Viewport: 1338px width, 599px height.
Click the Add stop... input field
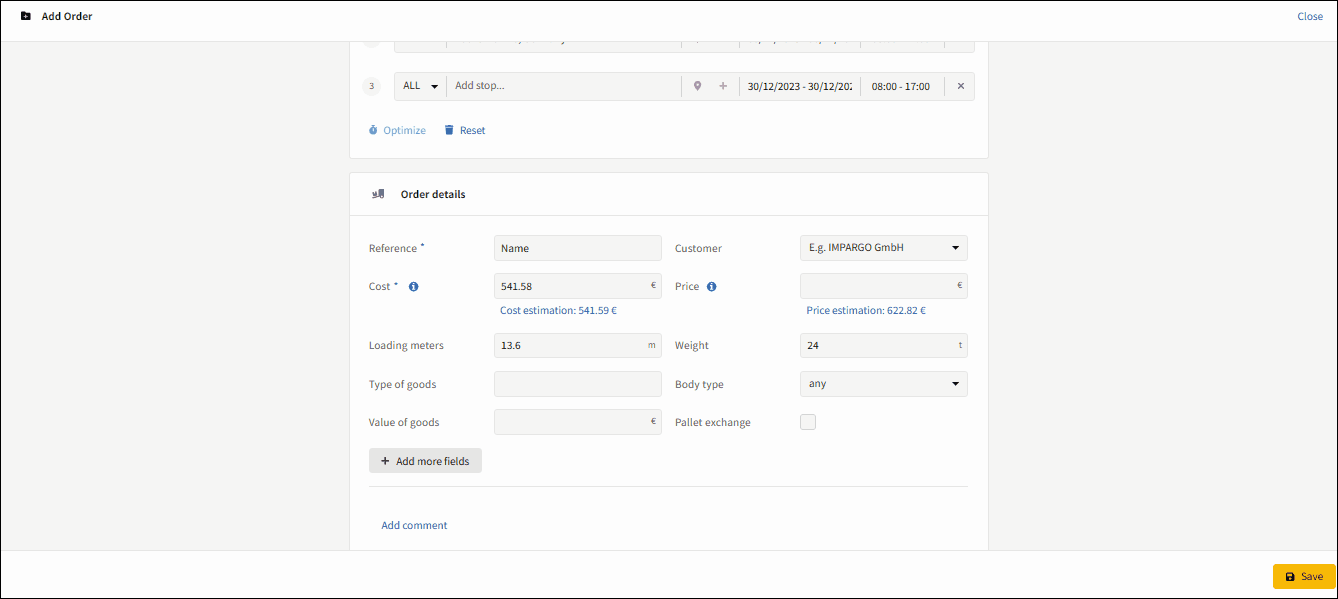[x=563, y=86]
